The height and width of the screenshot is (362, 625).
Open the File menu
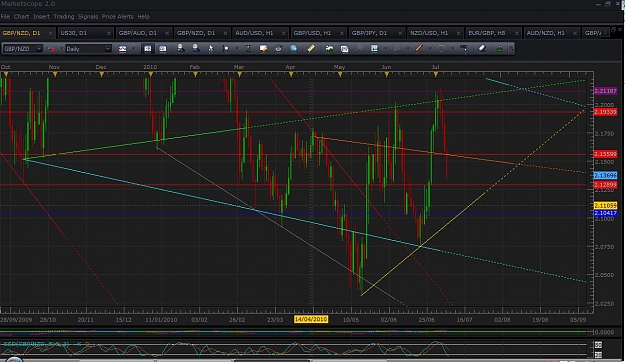(x=5, y=16)
